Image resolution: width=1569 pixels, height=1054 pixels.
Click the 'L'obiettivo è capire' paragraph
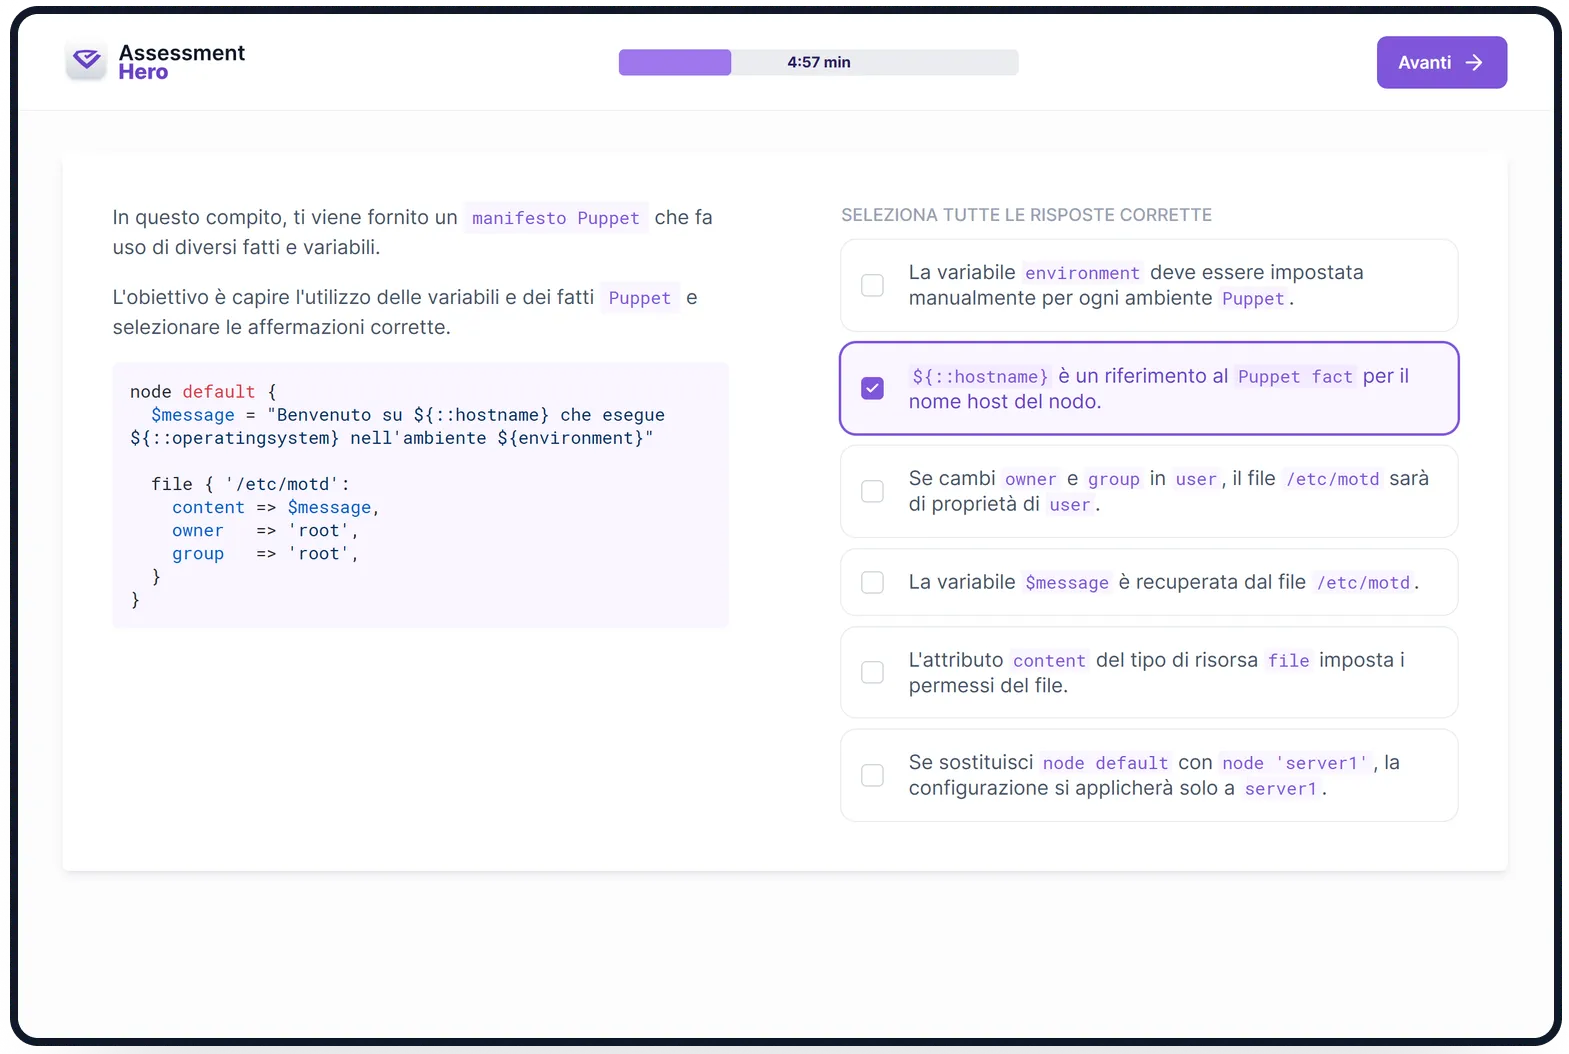click(405, 312)
